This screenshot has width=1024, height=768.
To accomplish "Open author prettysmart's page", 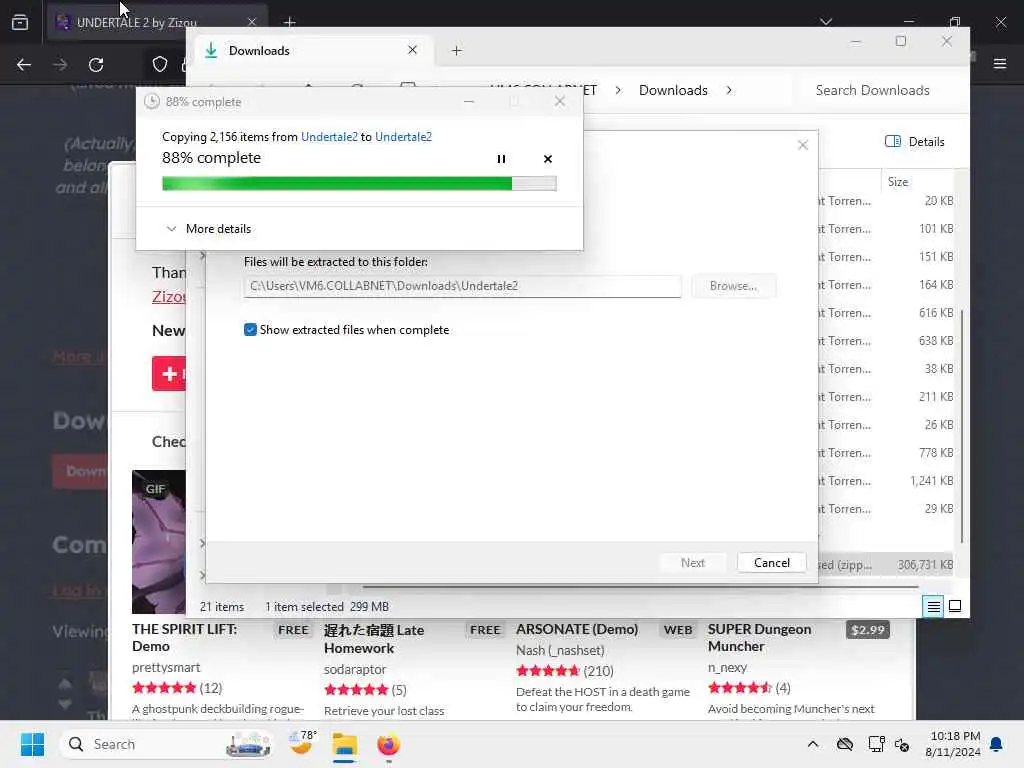I will coord(166,667).
